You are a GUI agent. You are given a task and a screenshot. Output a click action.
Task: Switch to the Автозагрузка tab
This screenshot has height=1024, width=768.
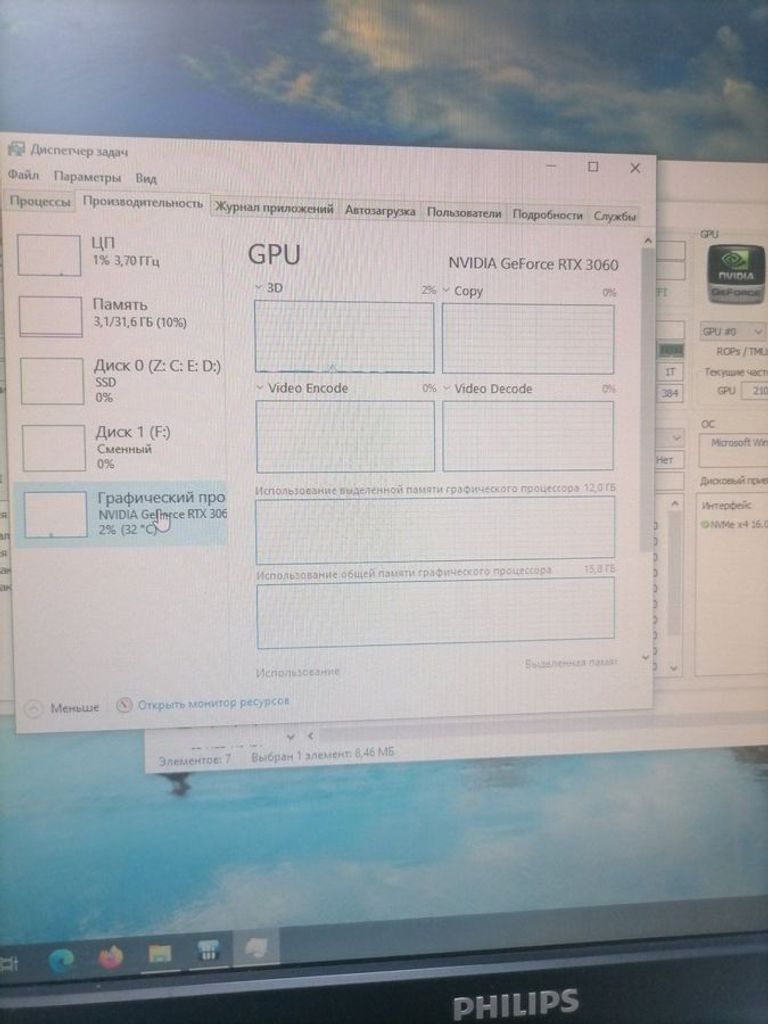click(x=380, y=210)
